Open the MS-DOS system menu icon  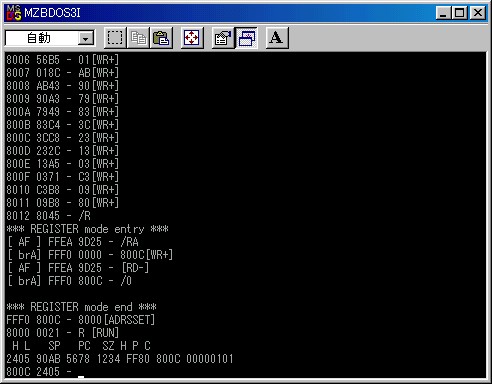point(14,13)
